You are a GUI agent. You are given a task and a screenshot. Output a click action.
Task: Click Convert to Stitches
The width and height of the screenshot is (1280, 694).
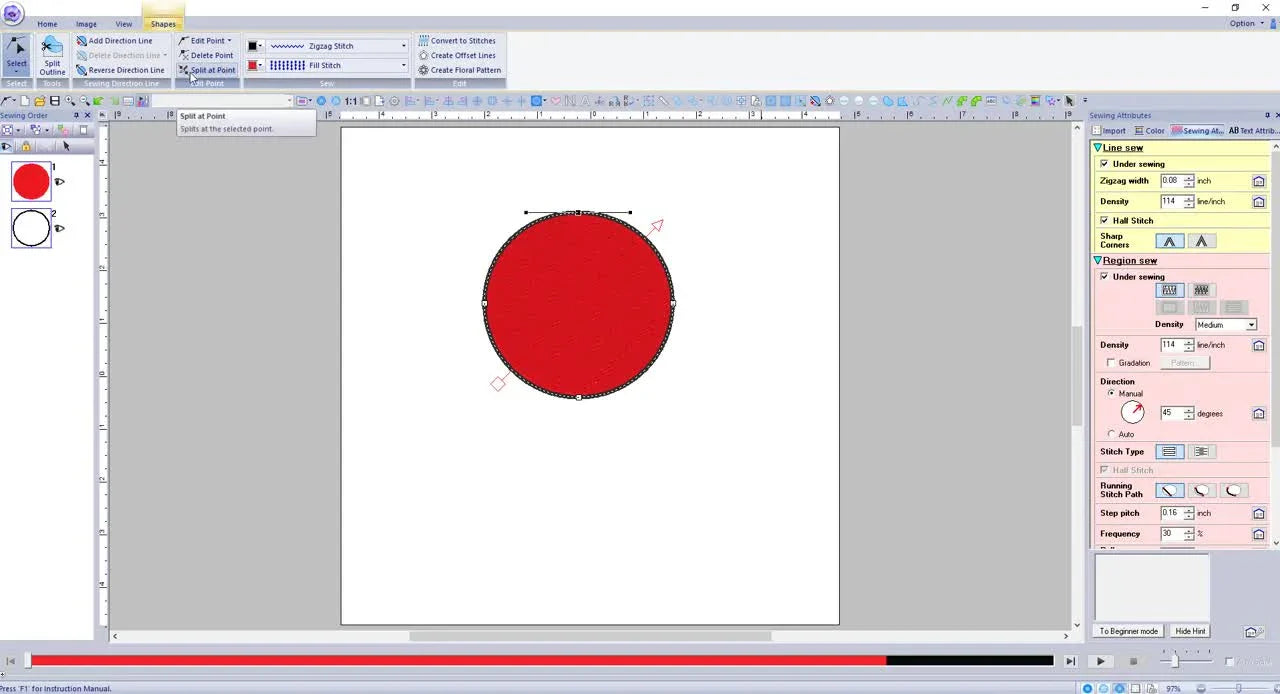click(457, 41)
